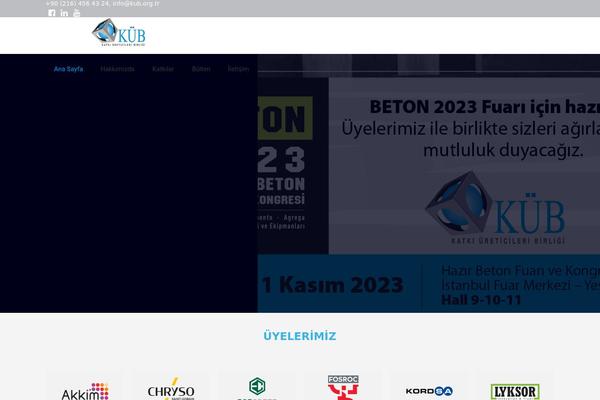Open the İletişim menu item
The height and width of the screenshot is (400, 600).
click(x=238, y=69)
